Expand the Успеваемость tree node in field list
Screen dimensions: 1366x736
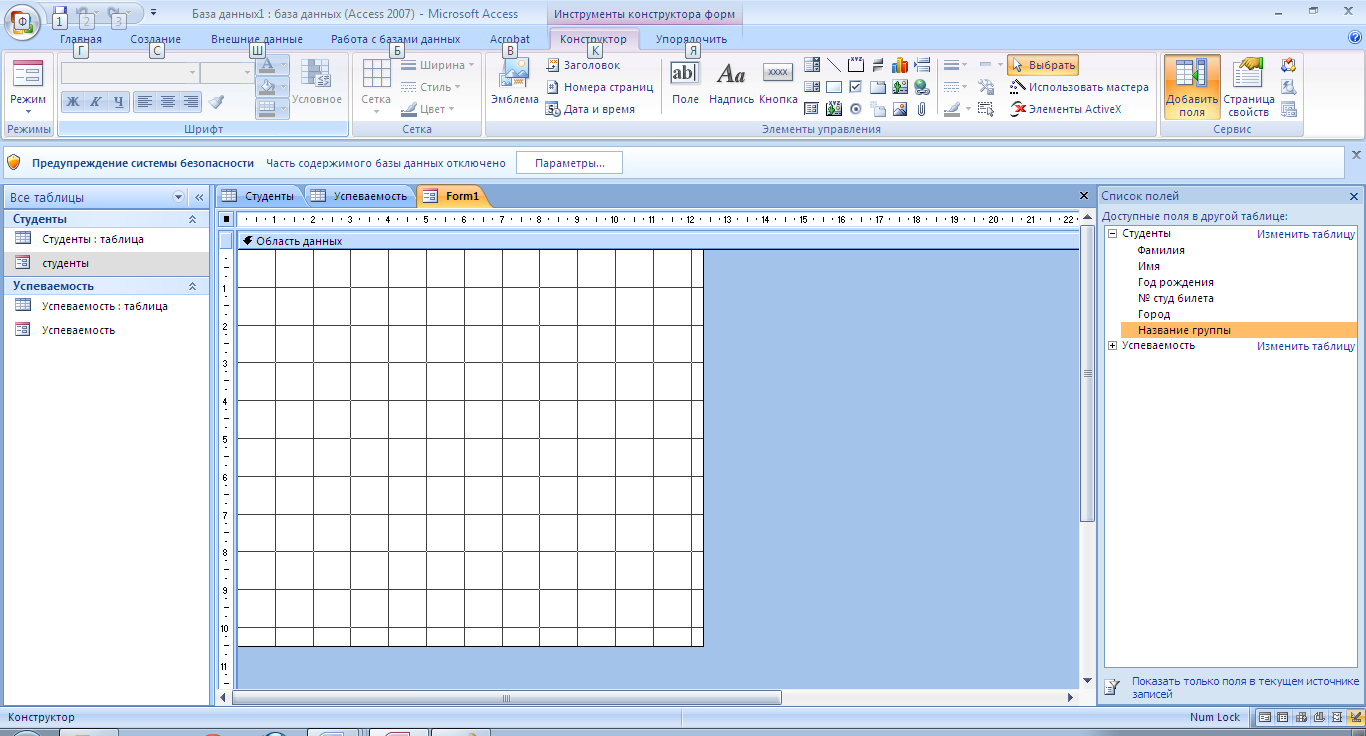1112,345
